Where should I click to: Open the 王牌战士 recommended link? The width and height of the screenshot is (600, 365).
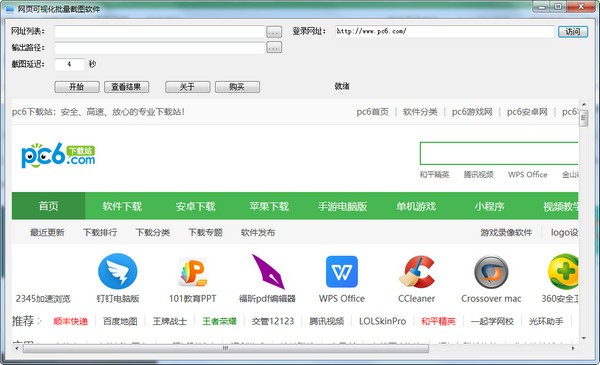click(170, 321)
